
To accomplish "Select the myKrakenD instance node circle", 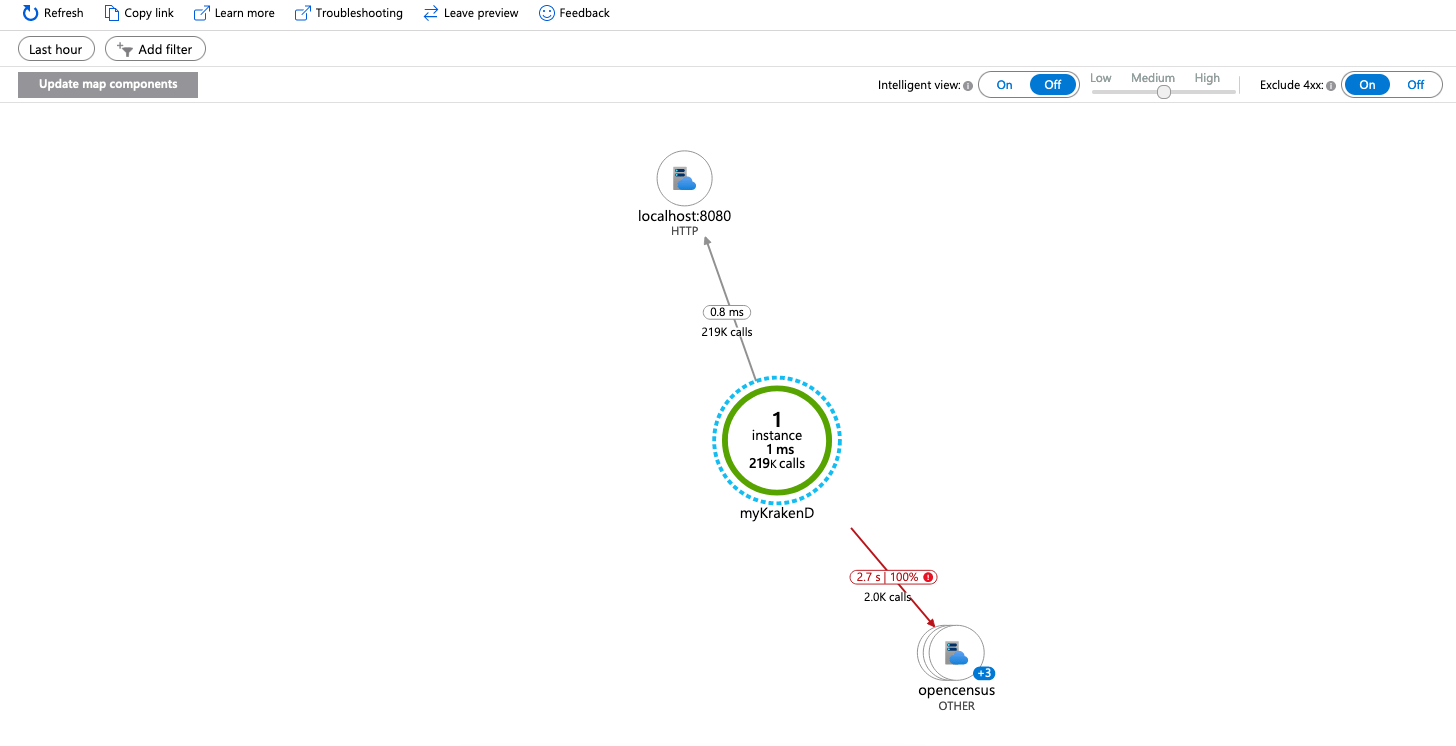I will pyautogui.click(x=777, y=439).
